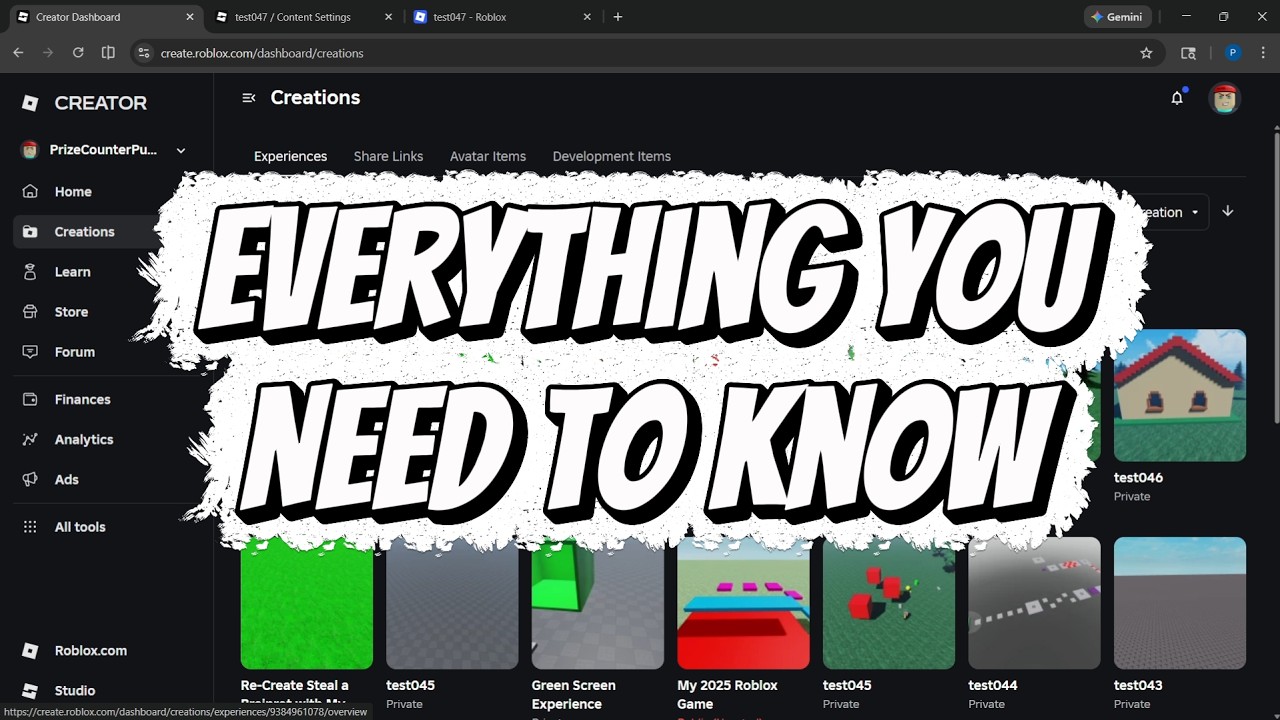1280x720 pixels.
Task: Open the Chrome profile P menu
Action: (x=1232, y=53)
